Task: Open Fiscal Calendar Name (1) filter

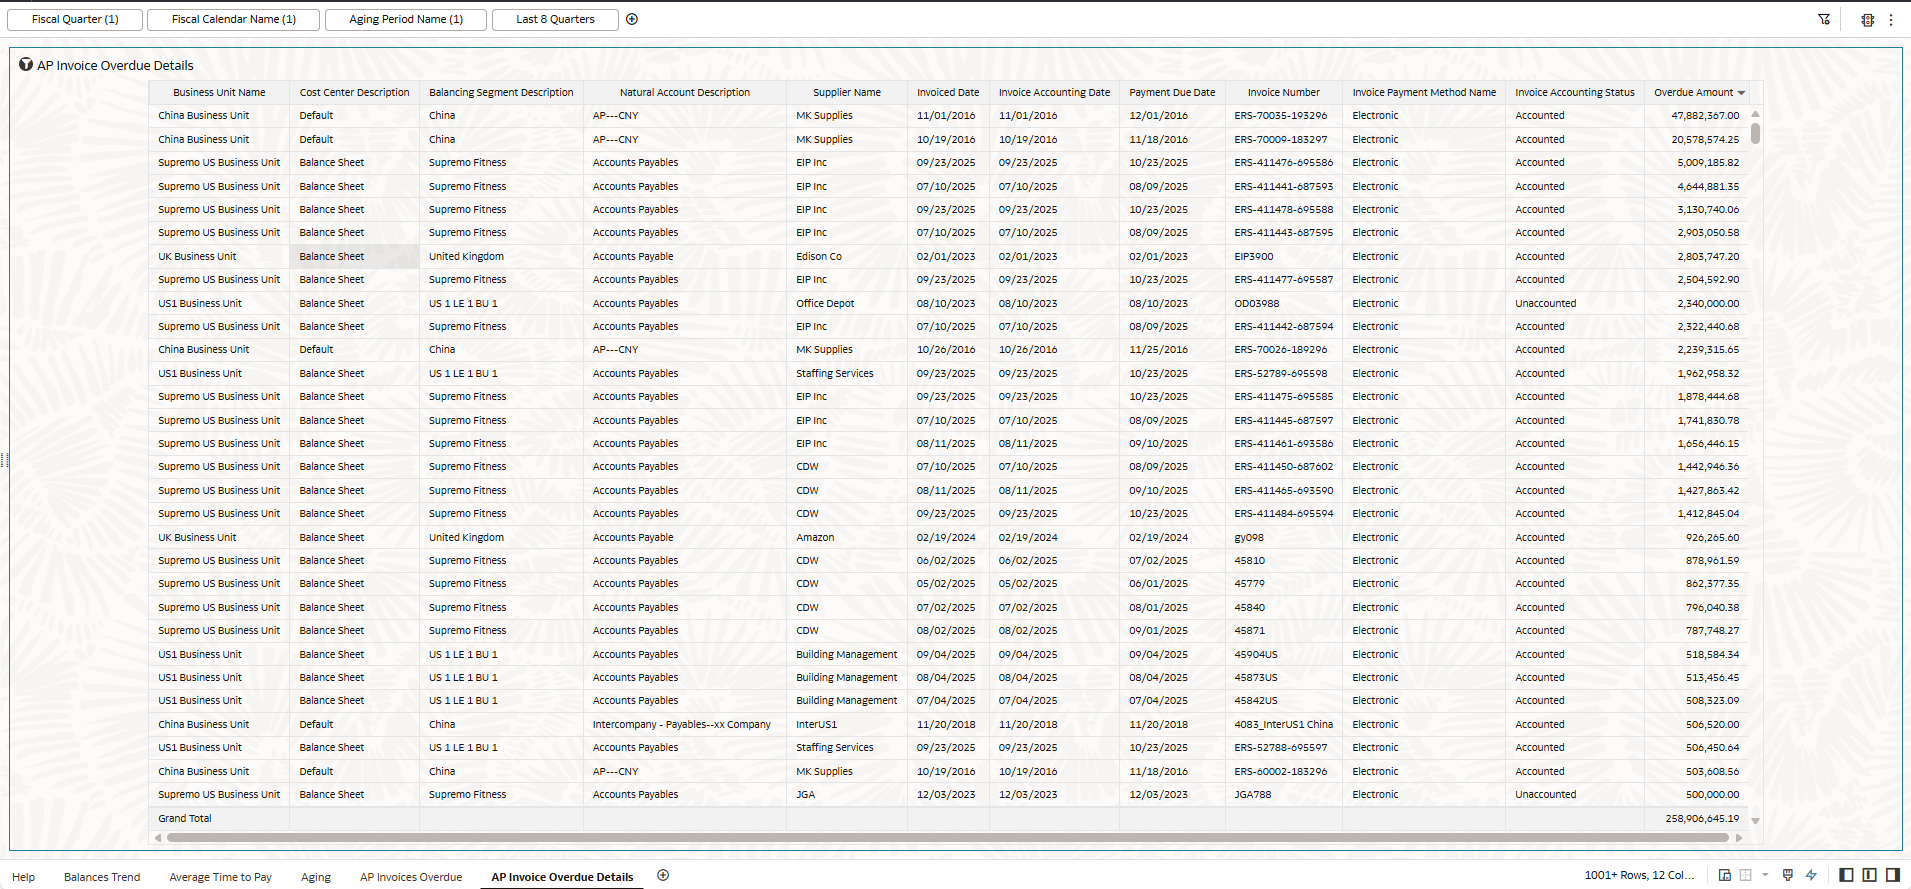Action: [233, 19]
